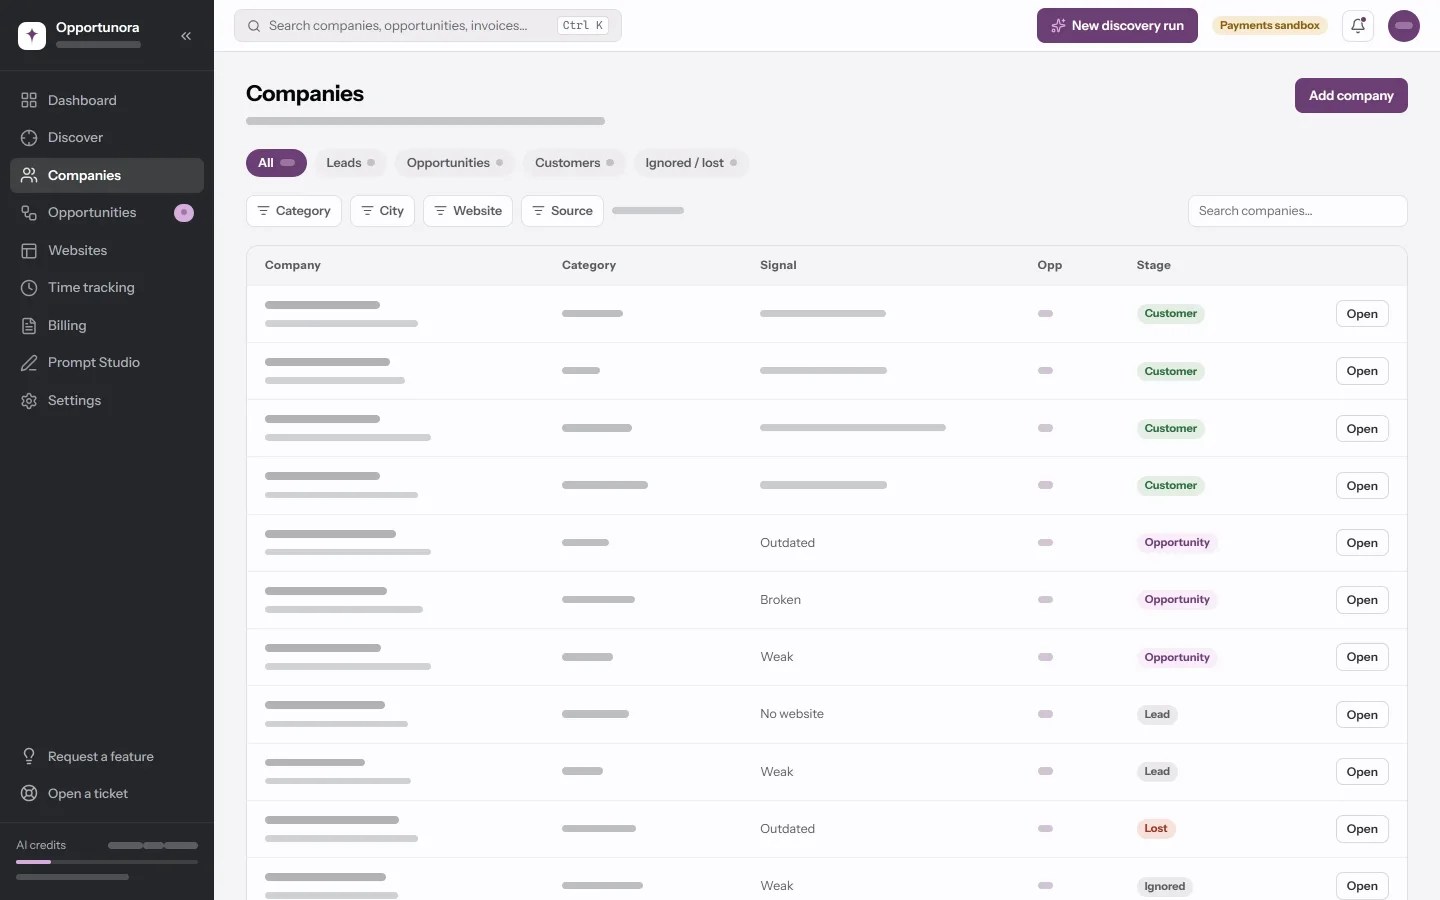Open the Website filter dropdown
The width and height of the screenshot is (1440, 900).
468,211
